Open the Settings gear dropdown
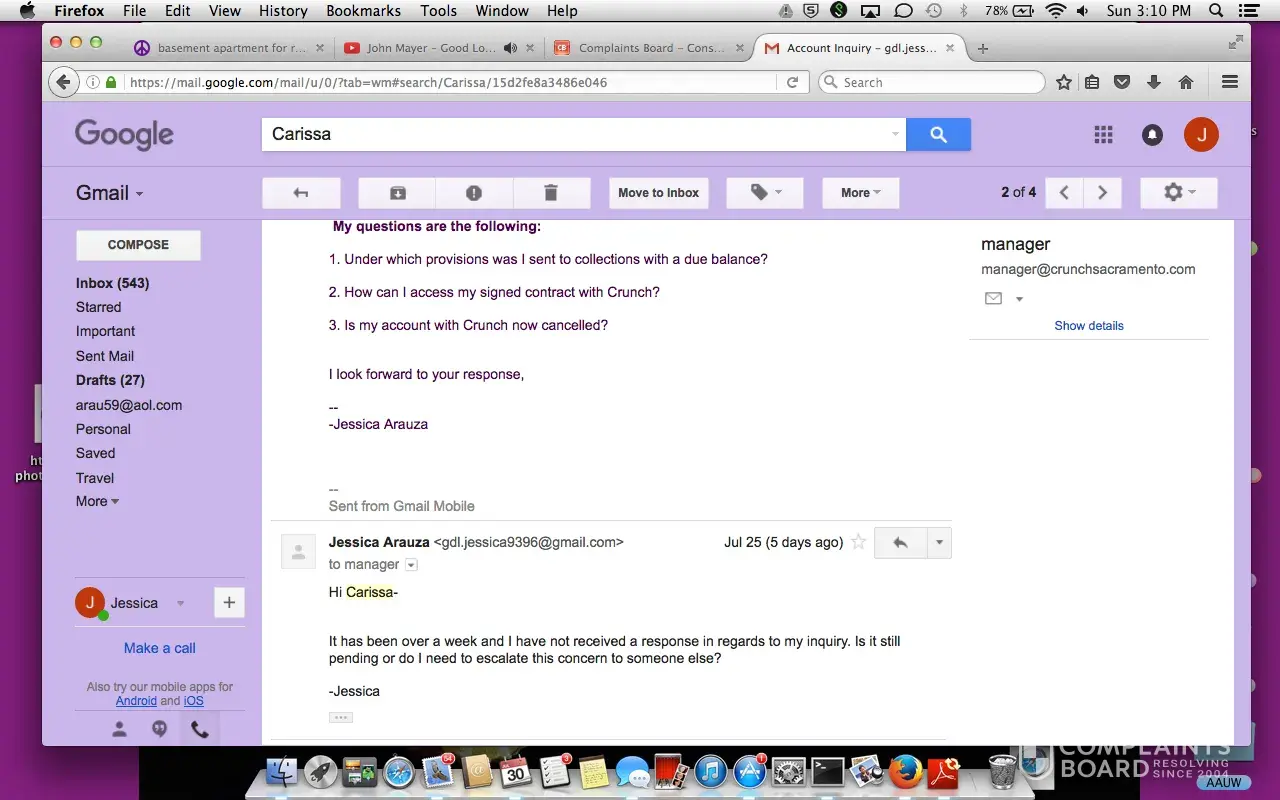 pyautogui.click(x=1178, y=193)
